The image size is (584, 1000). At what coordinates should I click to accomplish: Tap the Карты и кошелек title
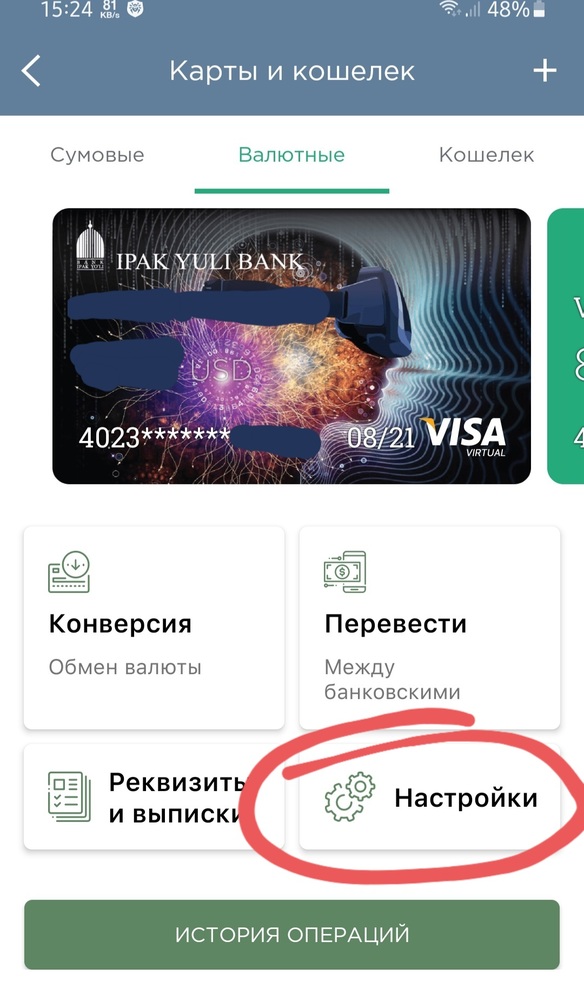(292, 71)
